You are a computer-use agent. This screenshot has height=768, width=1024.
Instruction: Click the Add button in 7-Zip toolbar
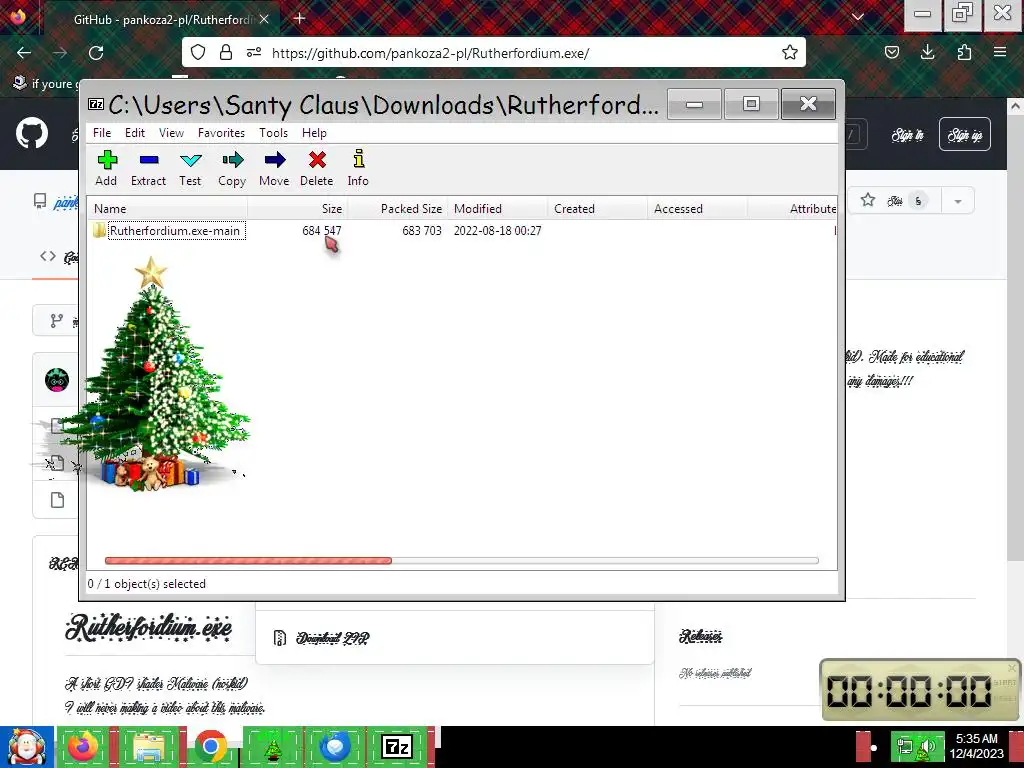pyautogui.click(x=106, y=168)
